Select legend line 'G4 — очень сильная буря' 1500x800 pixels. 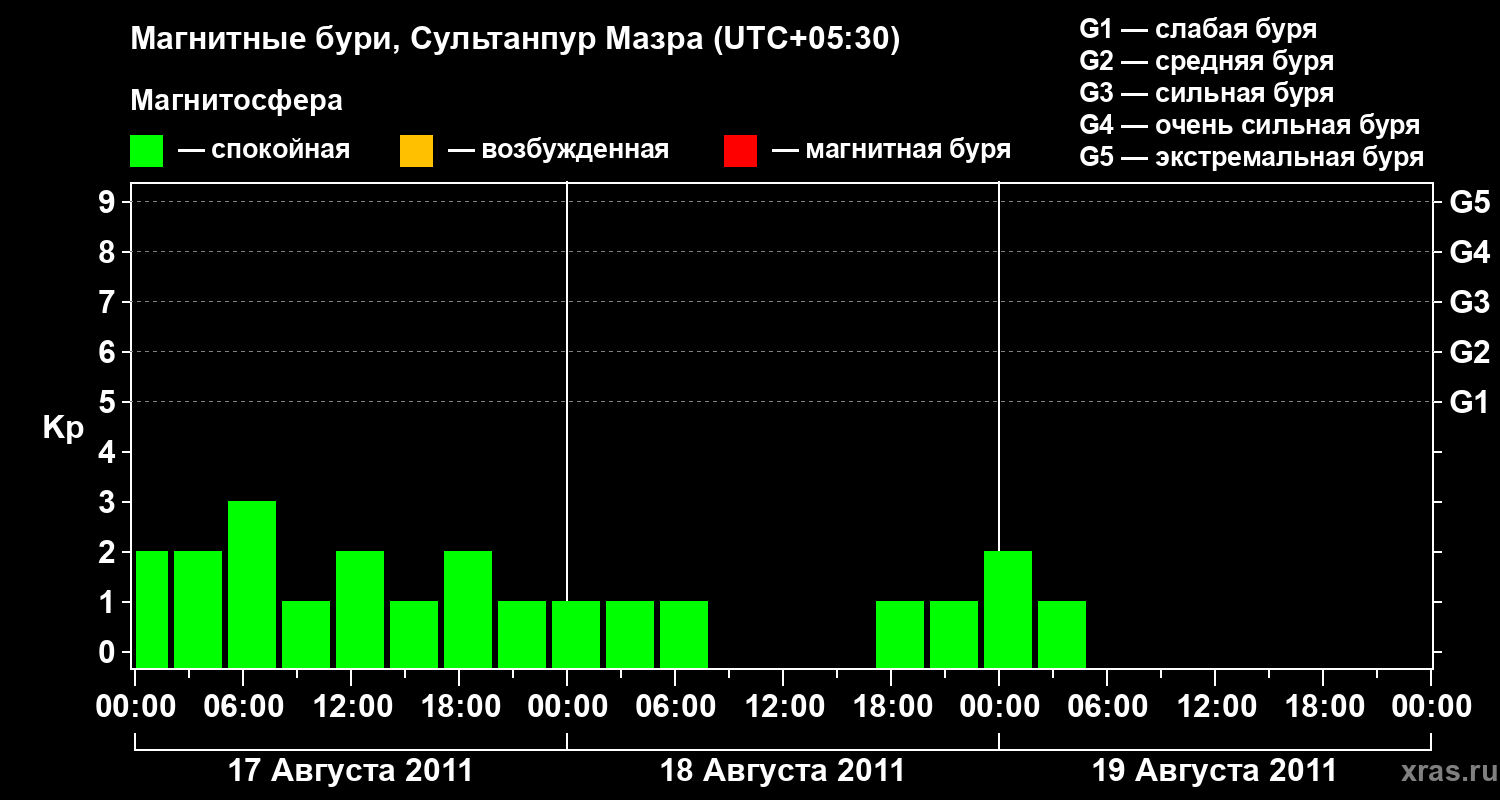pyautogui.click(x=1250, y=125)
